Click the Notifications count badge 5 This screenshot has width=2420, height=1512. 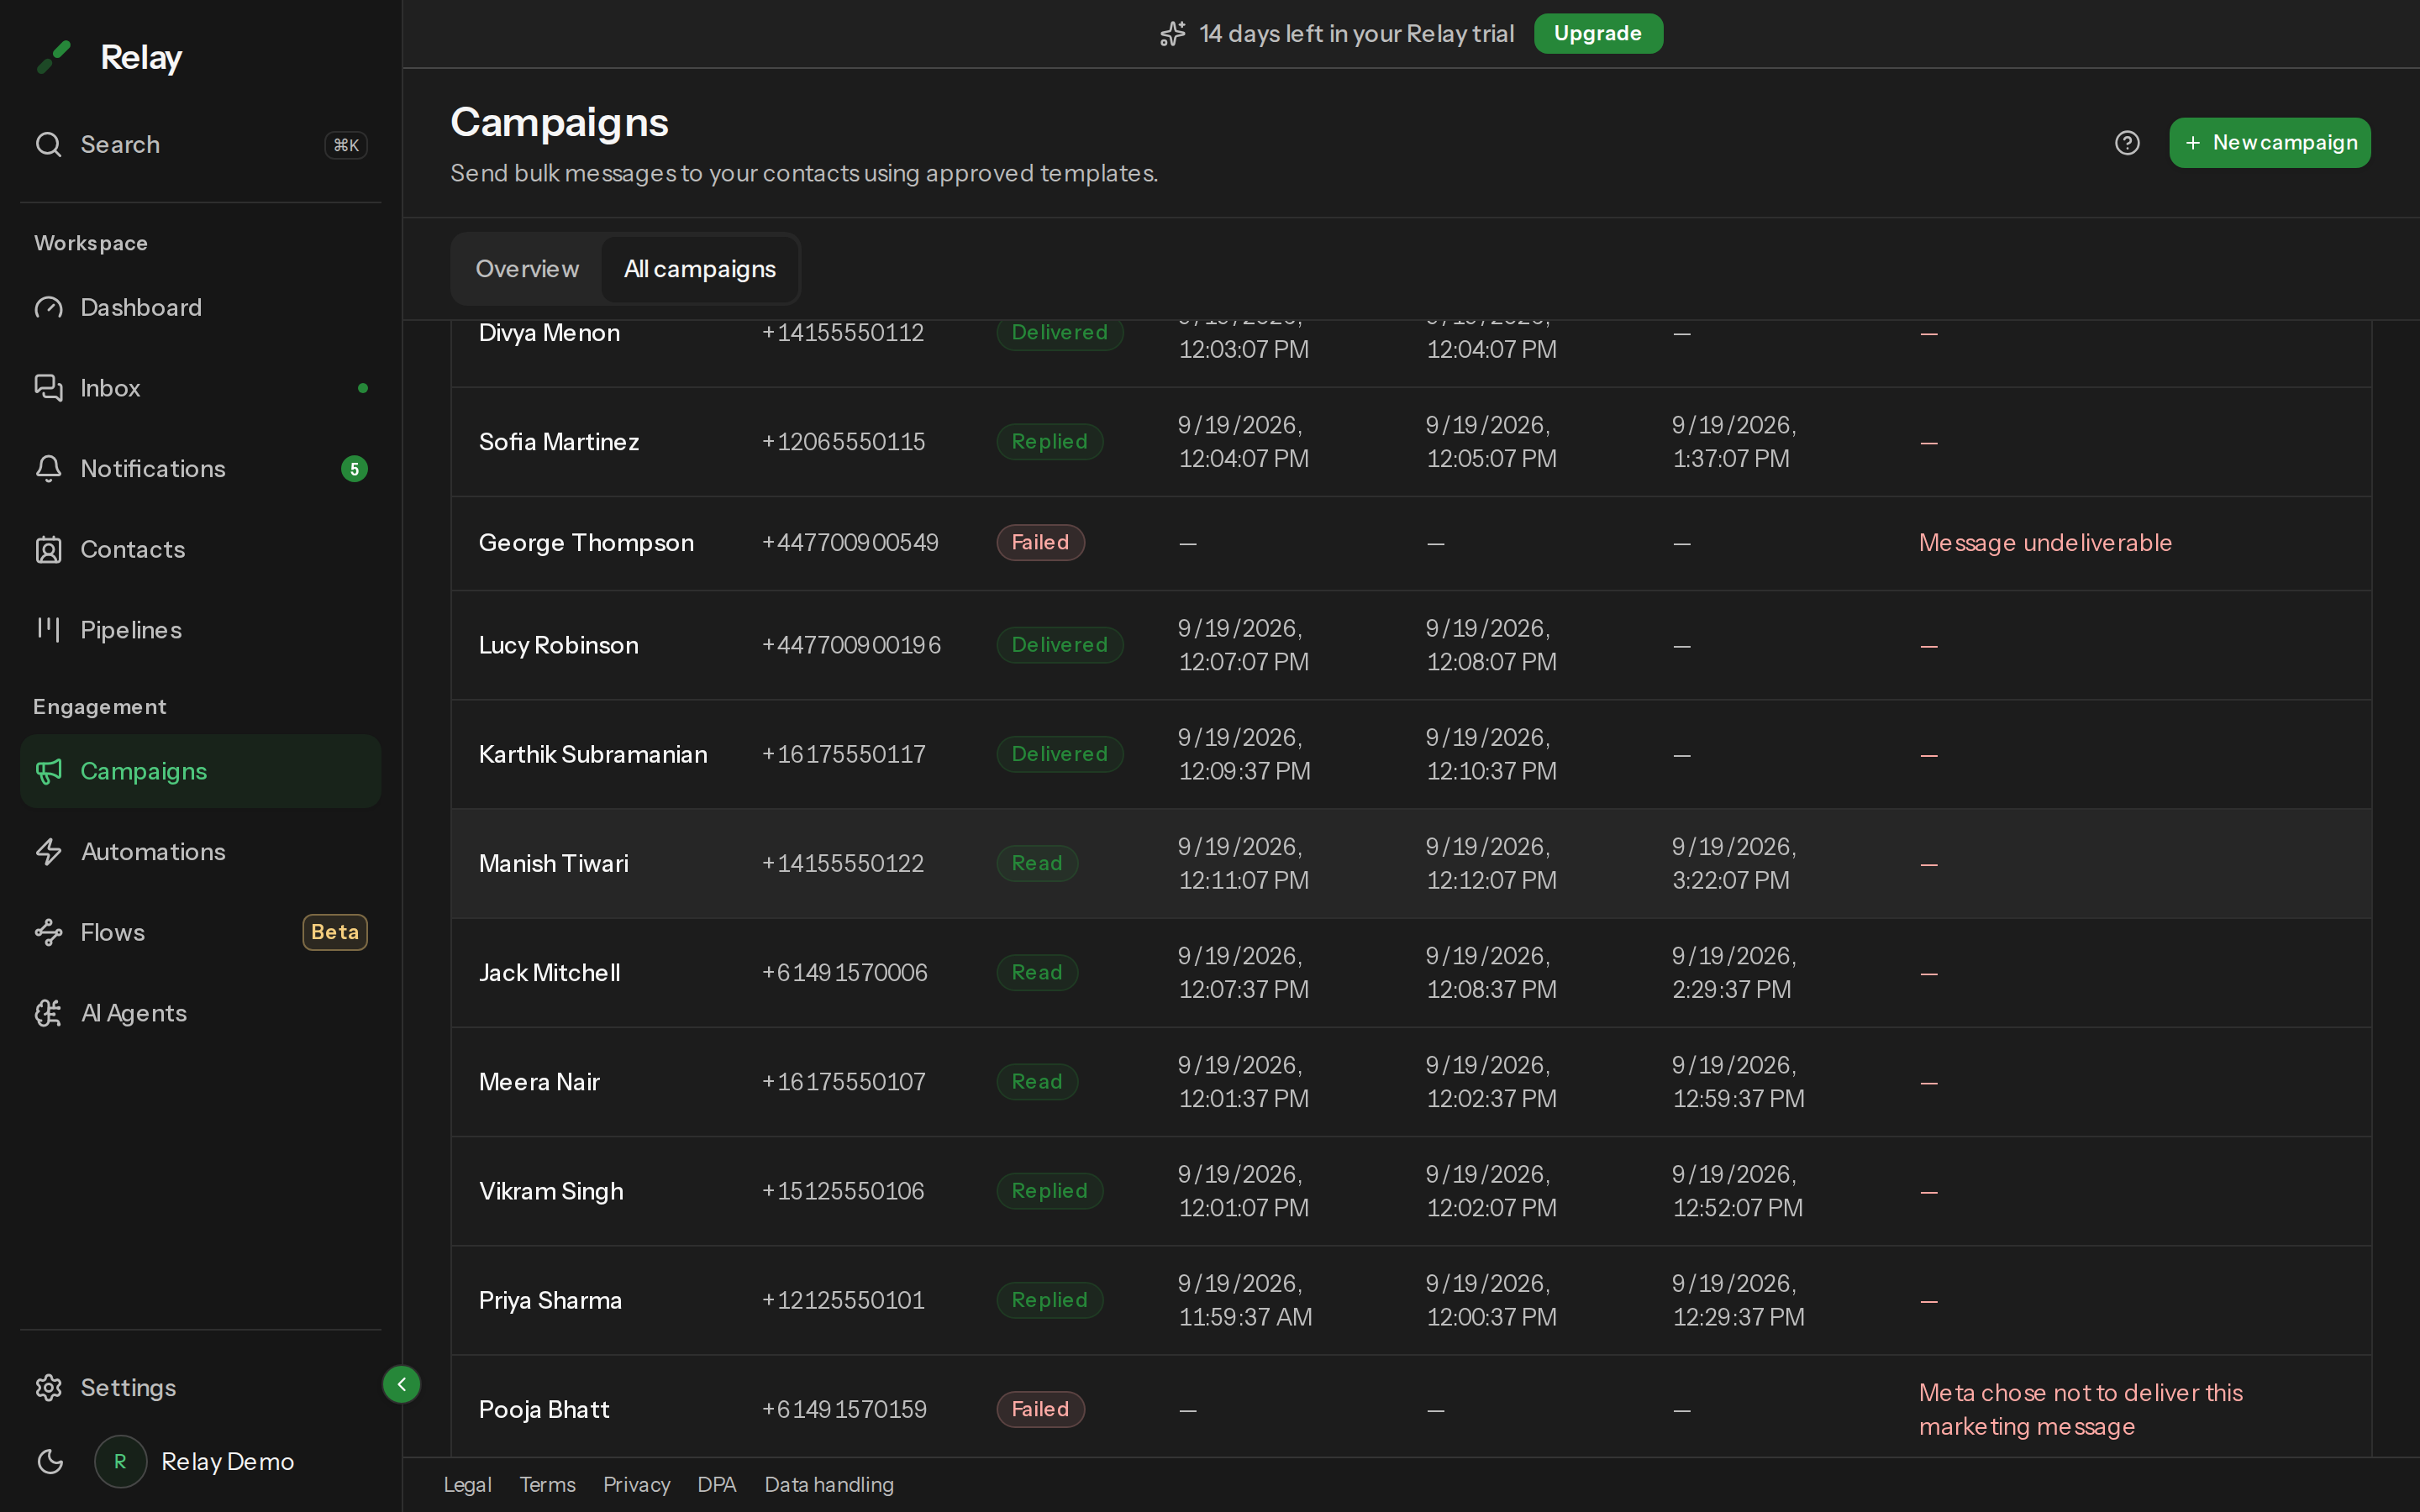354,469
